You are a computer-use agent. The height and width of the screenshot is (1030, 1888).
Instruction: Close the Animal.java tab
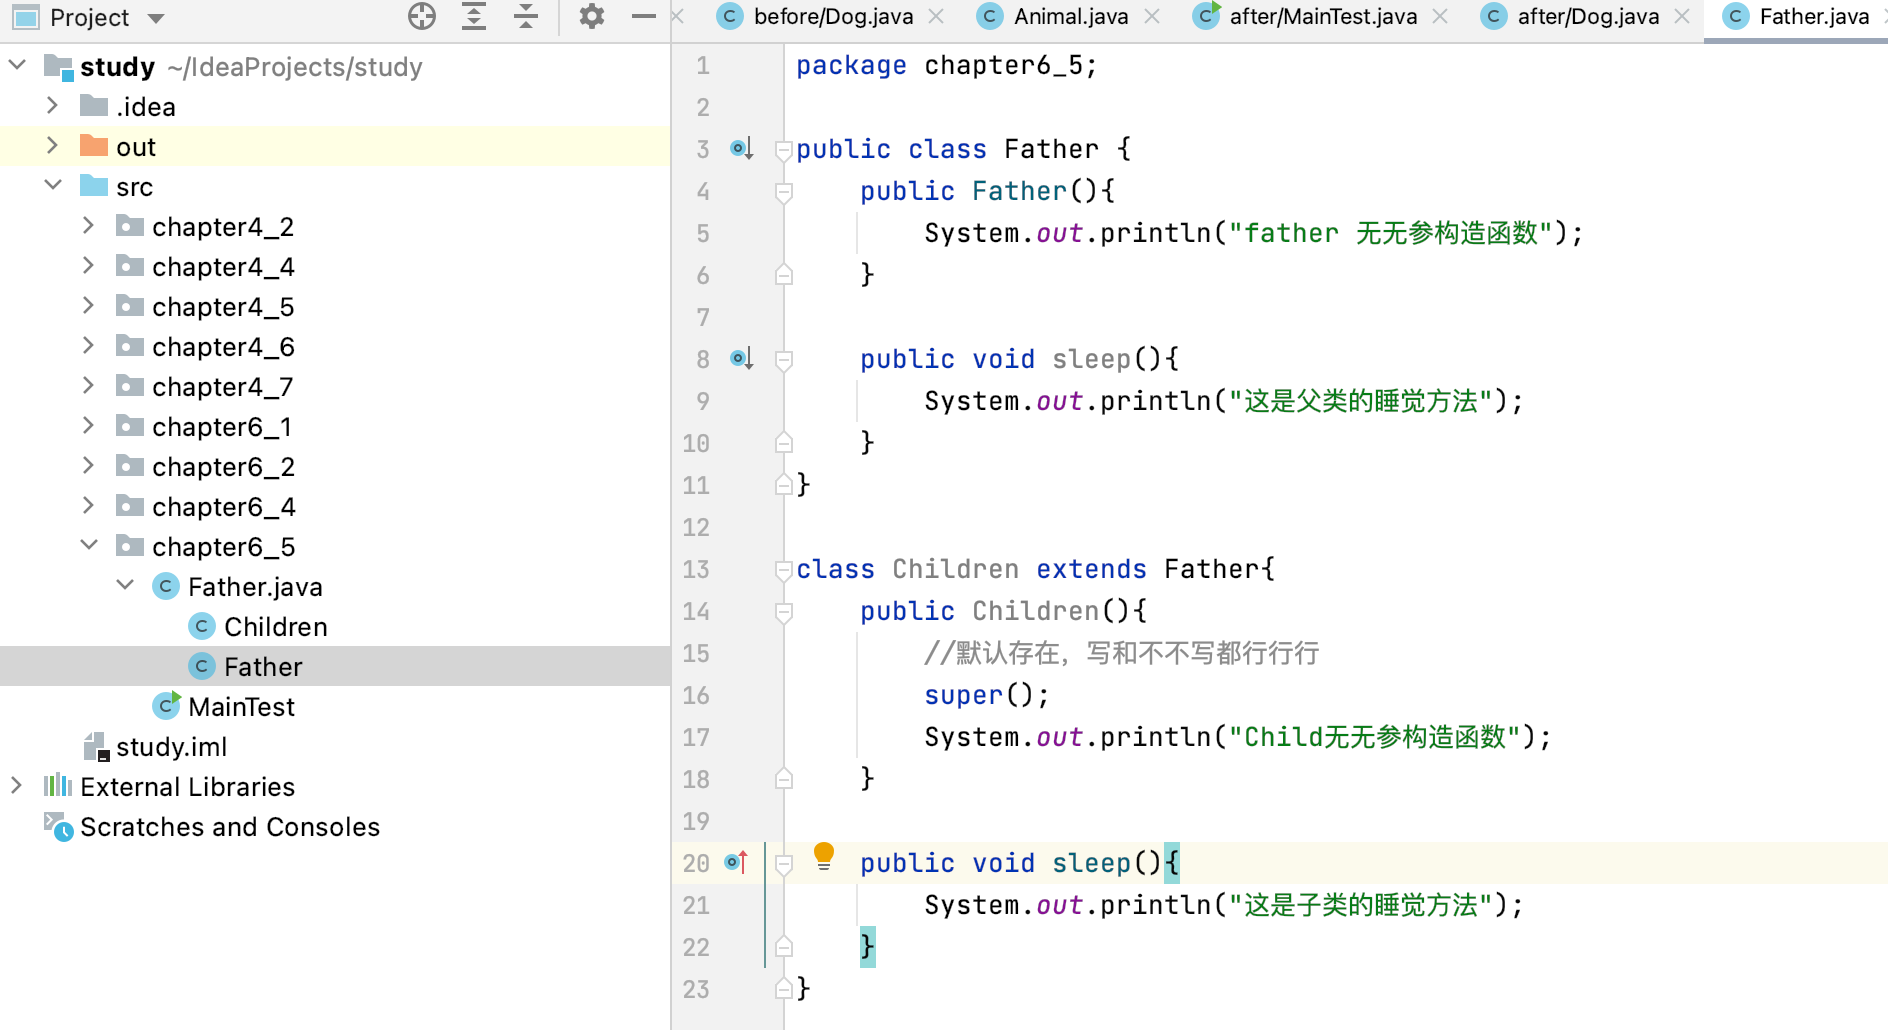click(1152, 16)
